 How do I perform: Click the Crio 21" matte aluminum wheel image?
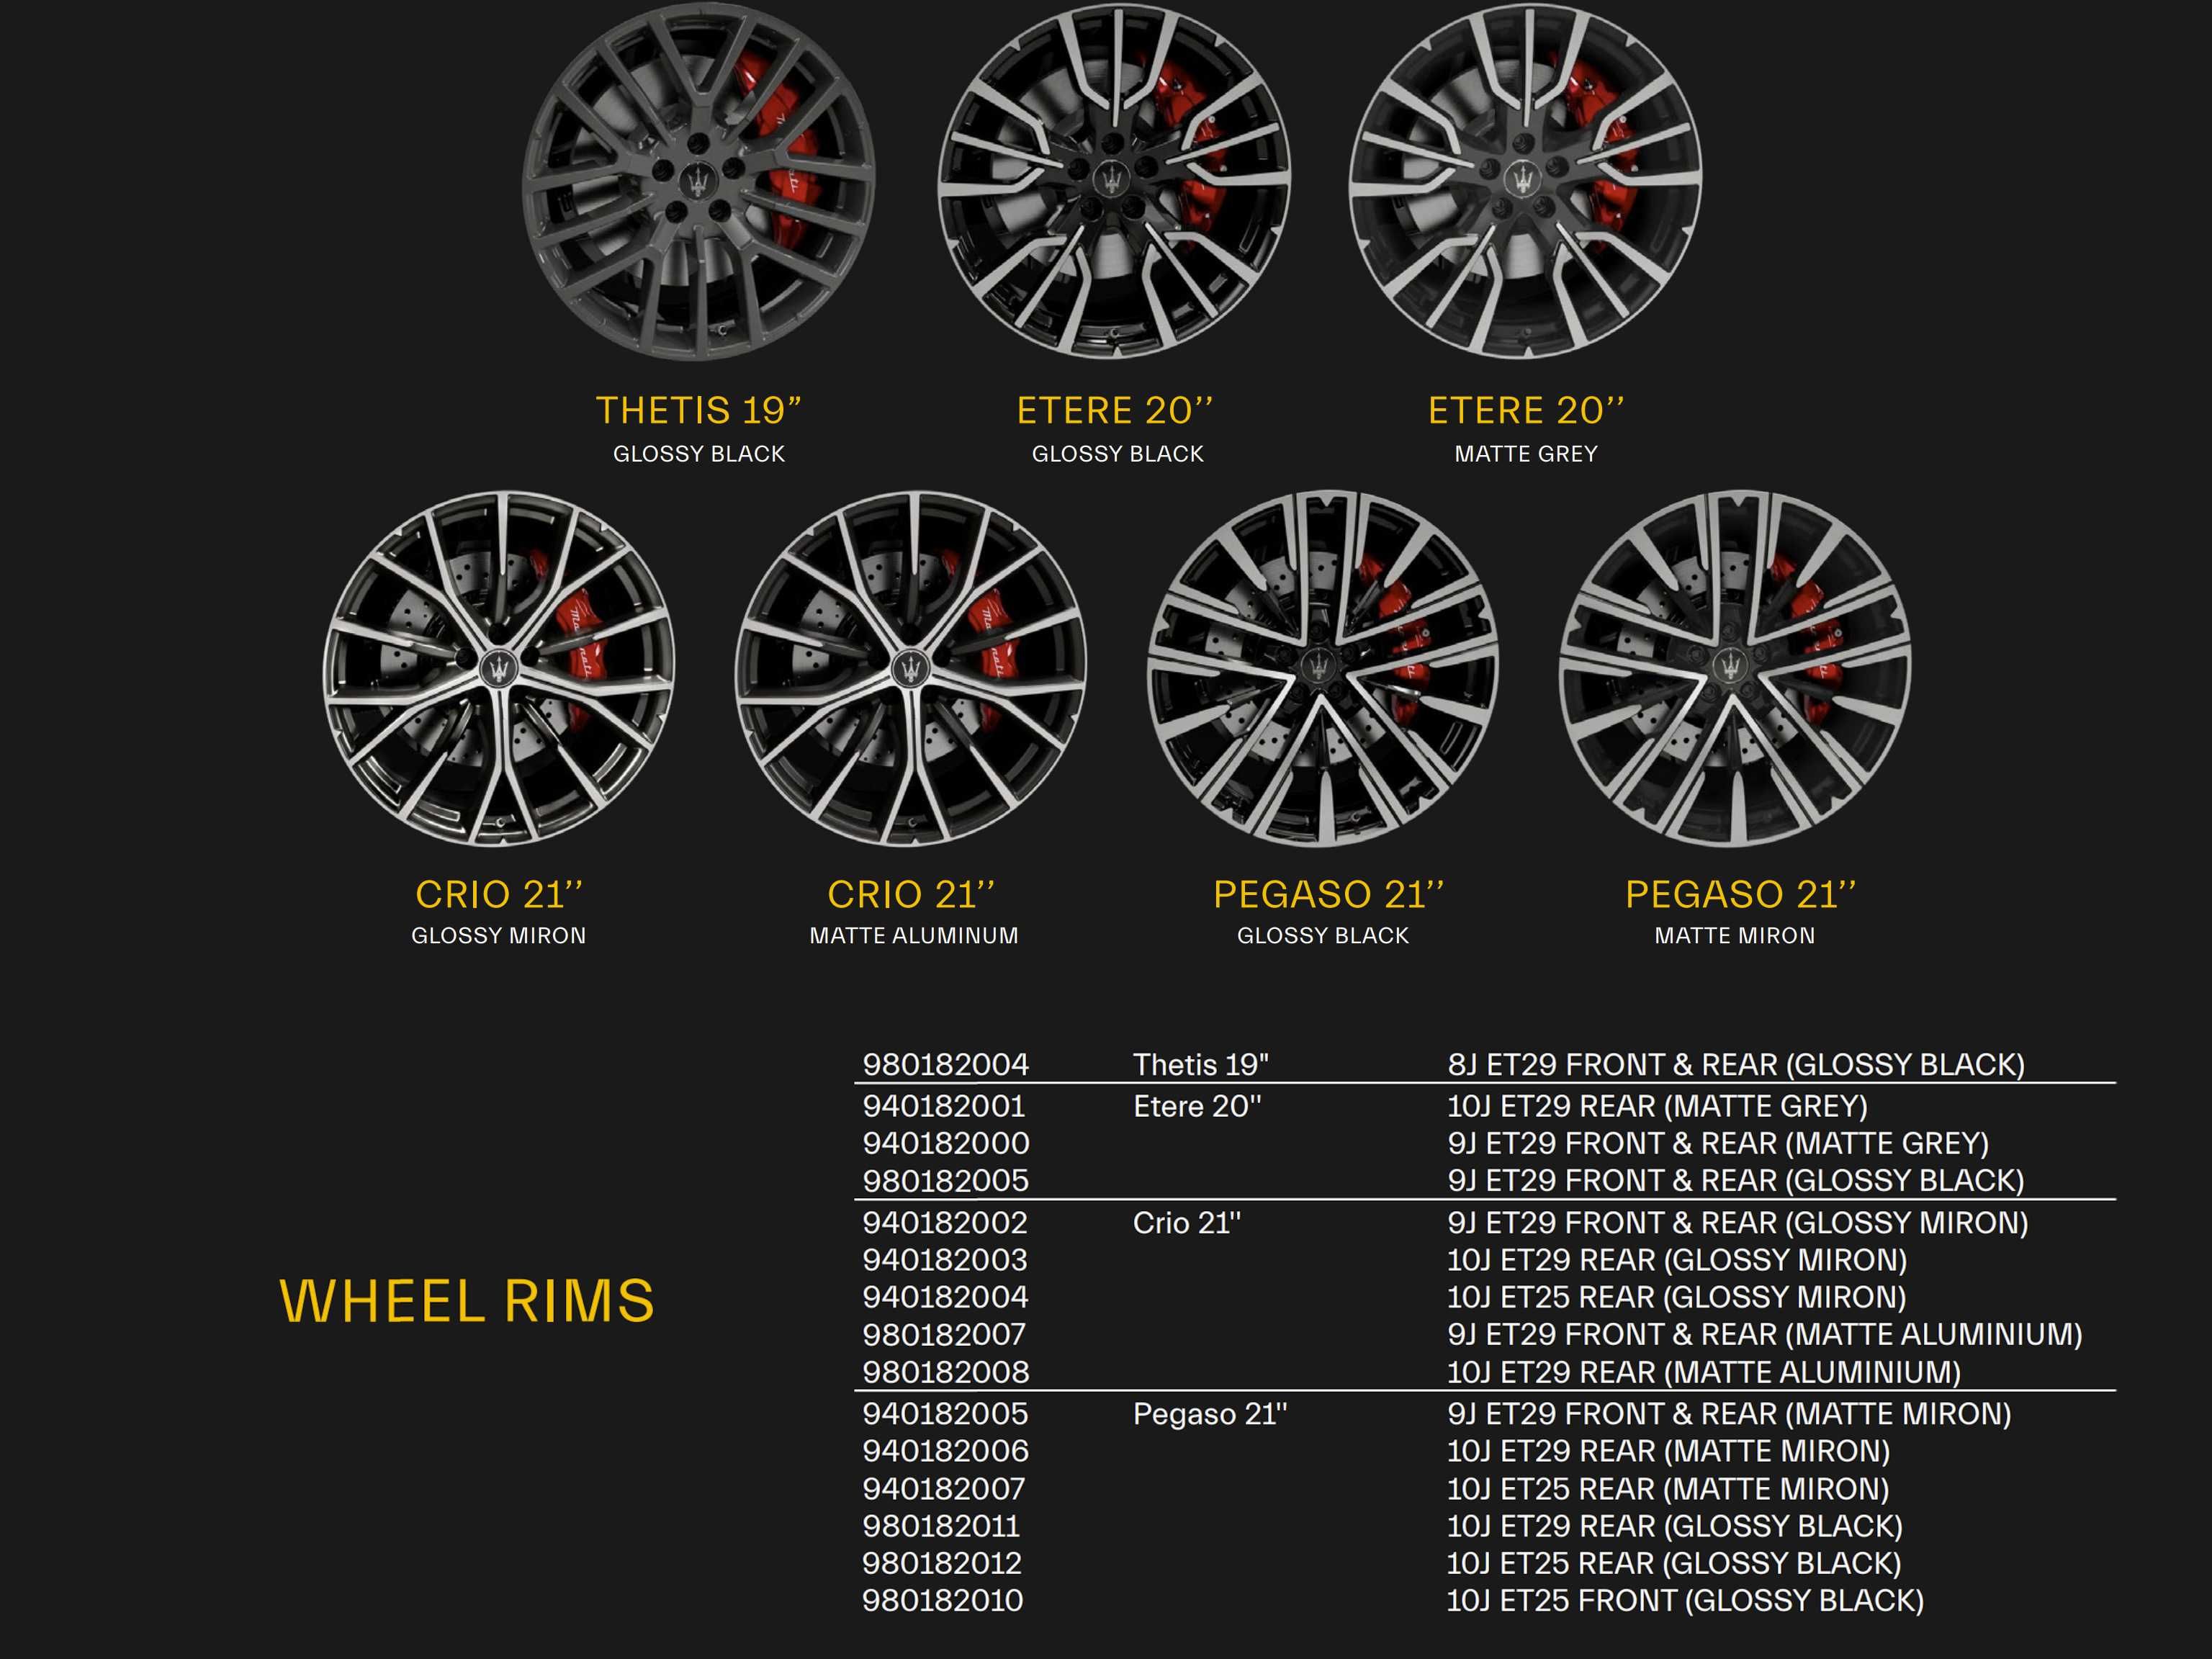(x=911, y=667)
